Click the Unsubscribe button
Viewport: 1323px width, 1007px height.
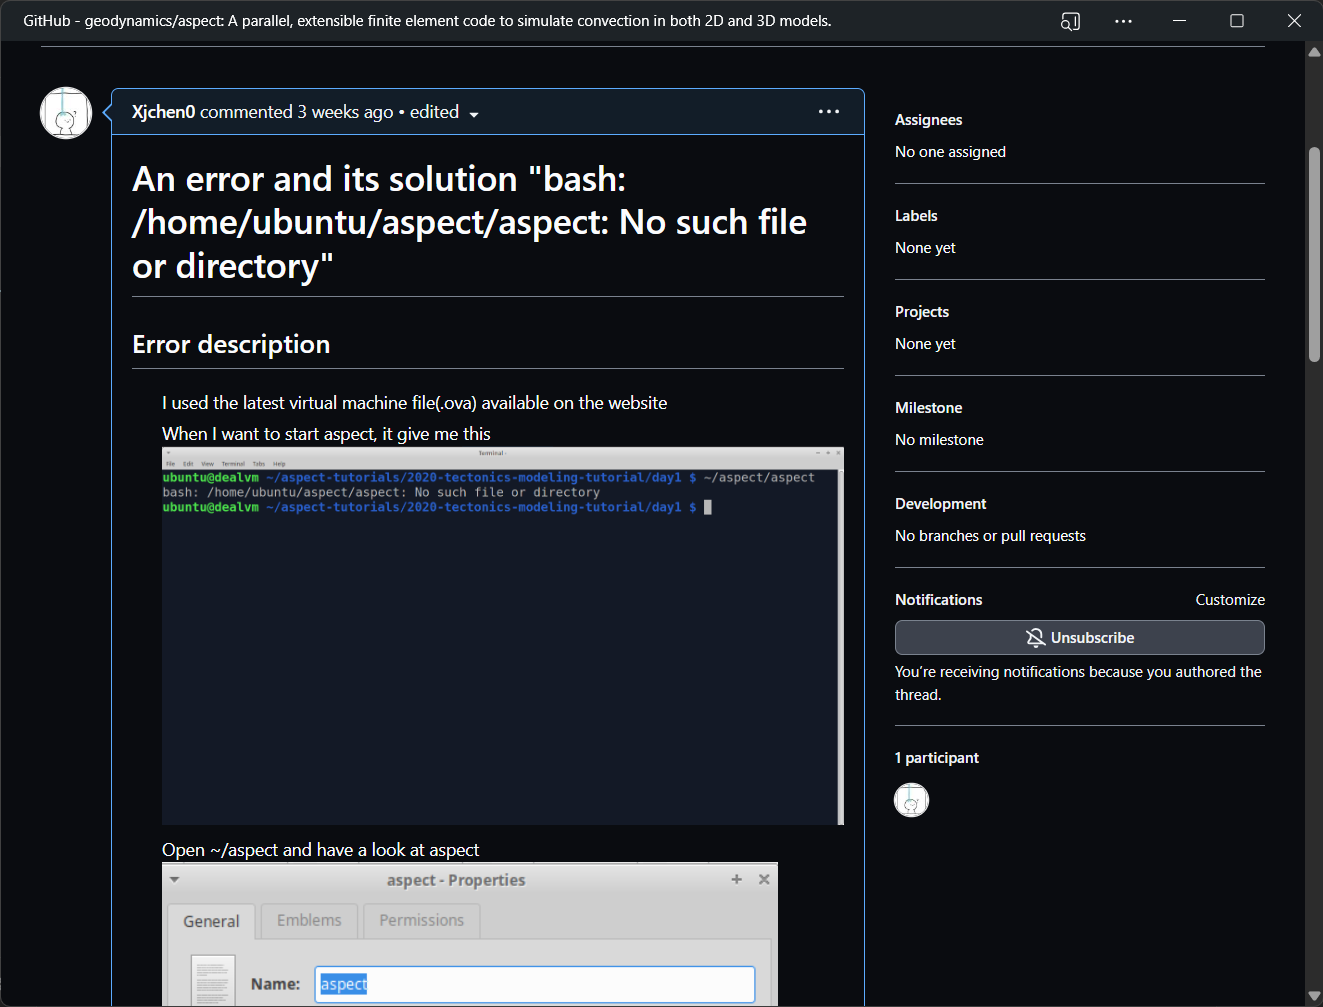click(1079, 638)
